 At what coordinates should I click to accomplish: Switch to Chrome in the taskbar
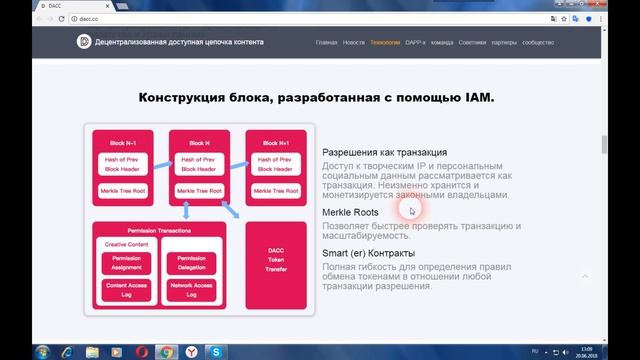tap(166, 352)
